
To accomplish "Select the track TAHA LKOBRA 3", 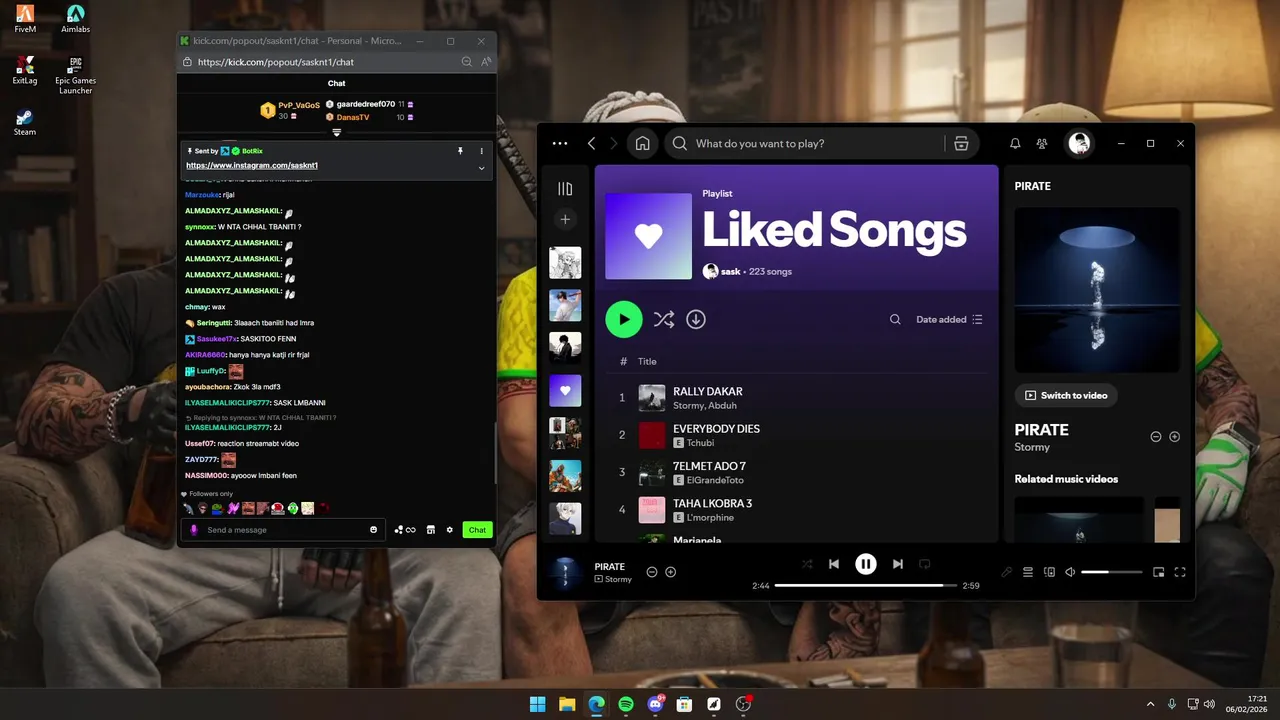I will click(796, 510).
